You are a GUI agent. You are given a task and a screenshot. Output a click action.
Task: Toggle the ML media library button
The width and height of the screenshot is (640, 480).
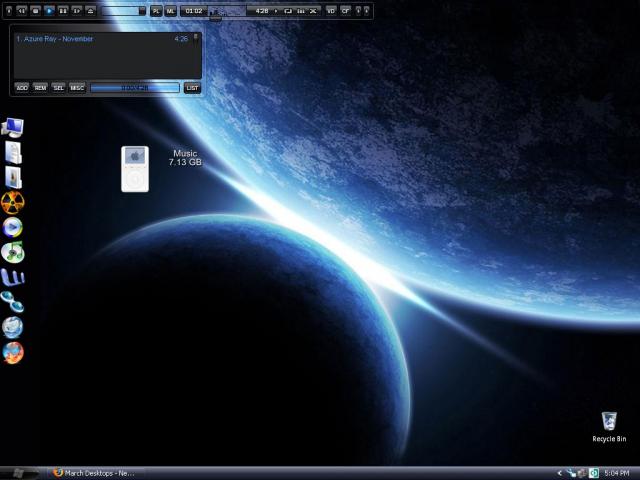[170, 11]
